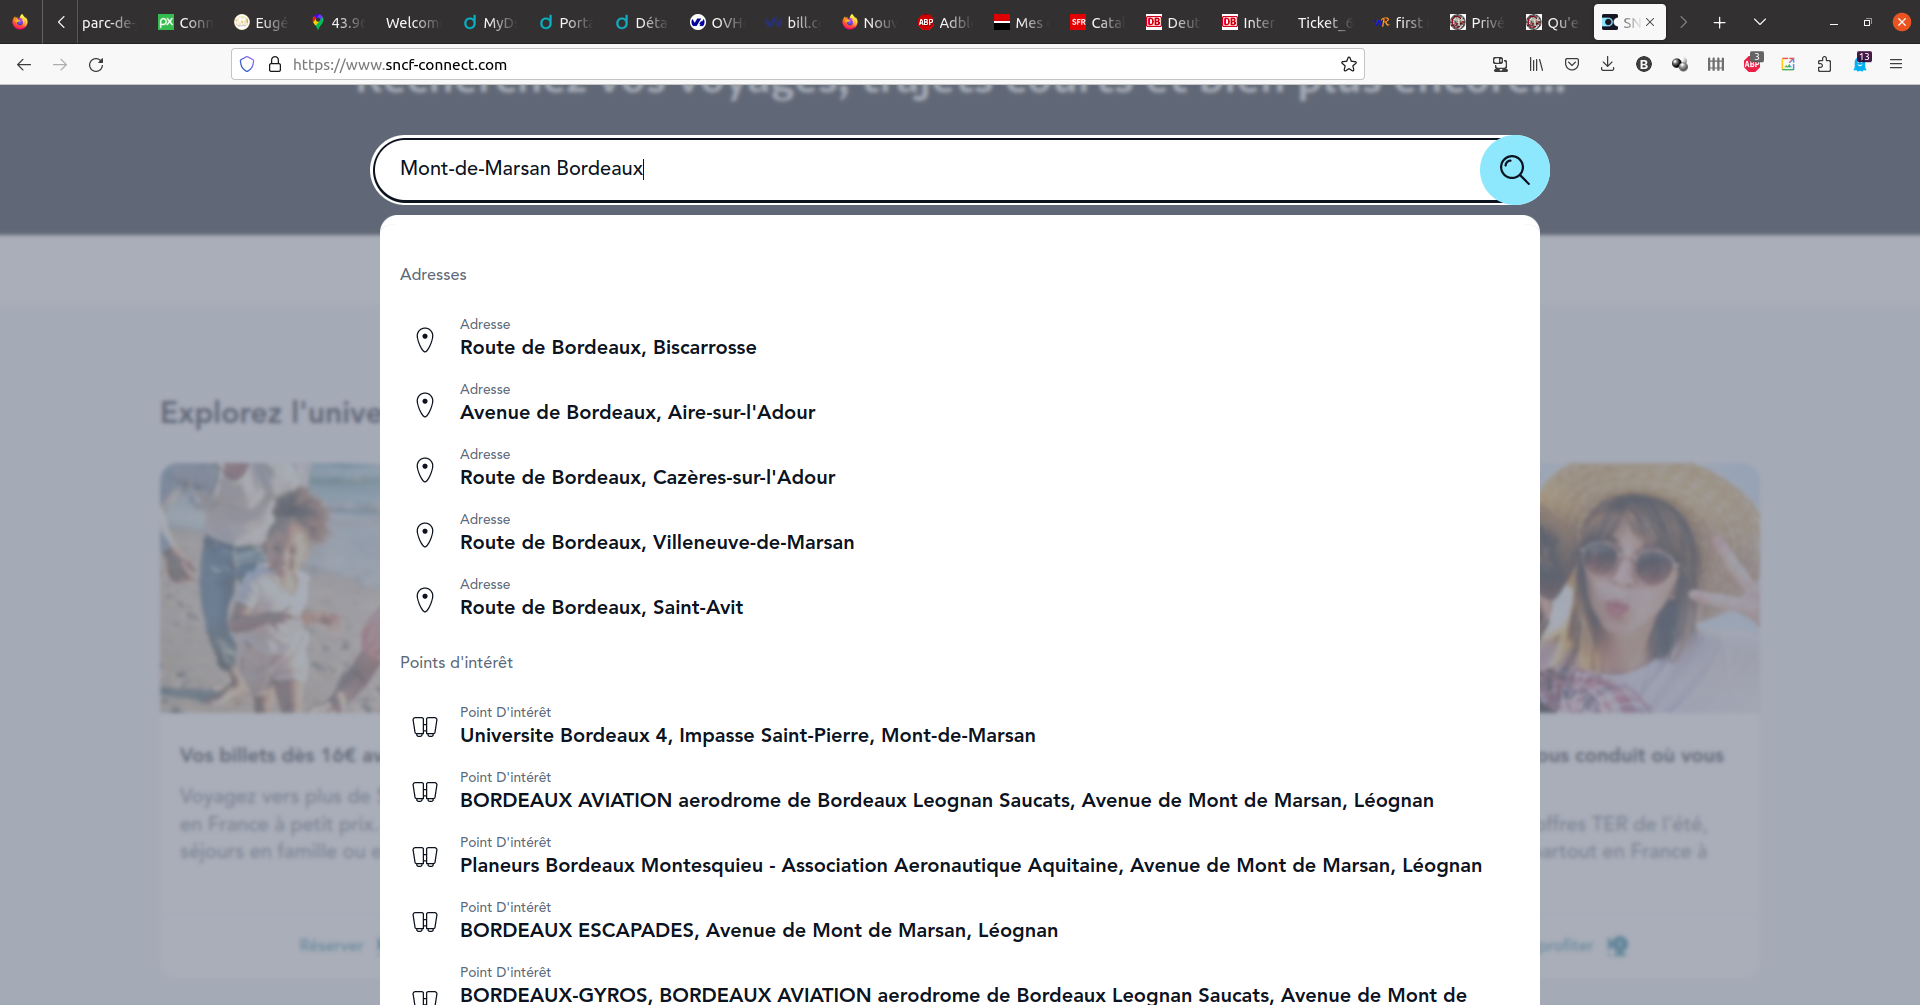Go forward with browser Forward arrow
This screenshot has width=1920, height=1005.
tap(60, 64)
